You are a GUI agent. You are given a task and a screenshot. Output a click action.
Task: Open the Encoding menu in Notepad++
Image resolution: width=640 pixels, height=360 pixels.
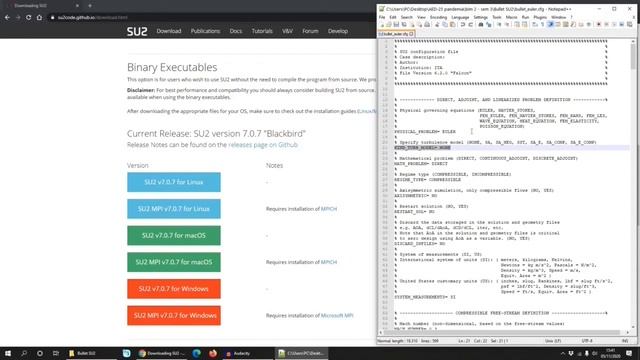click(x=438, y=17)
